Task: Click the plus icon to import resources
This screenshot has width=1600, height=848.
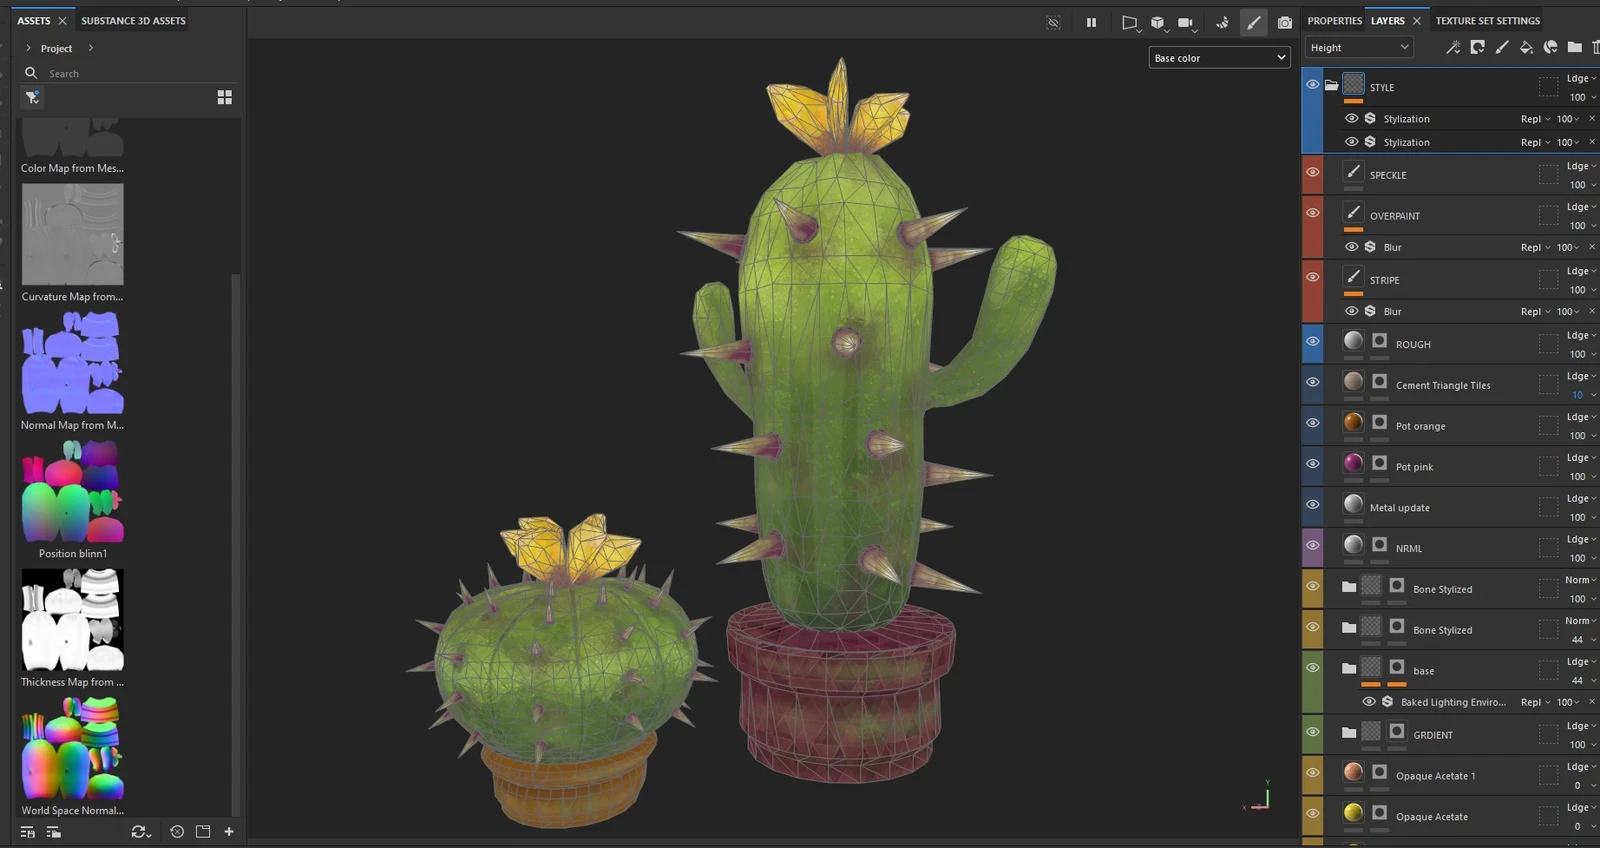Action: (229, 831)
